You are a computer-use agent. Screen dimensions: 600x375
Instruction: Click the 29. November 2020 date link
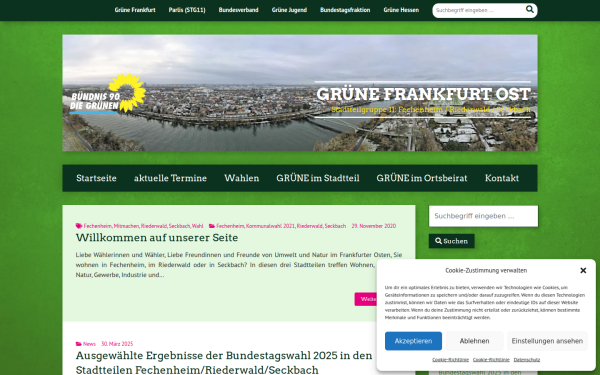pyautogui.click(x=374, y=226)
